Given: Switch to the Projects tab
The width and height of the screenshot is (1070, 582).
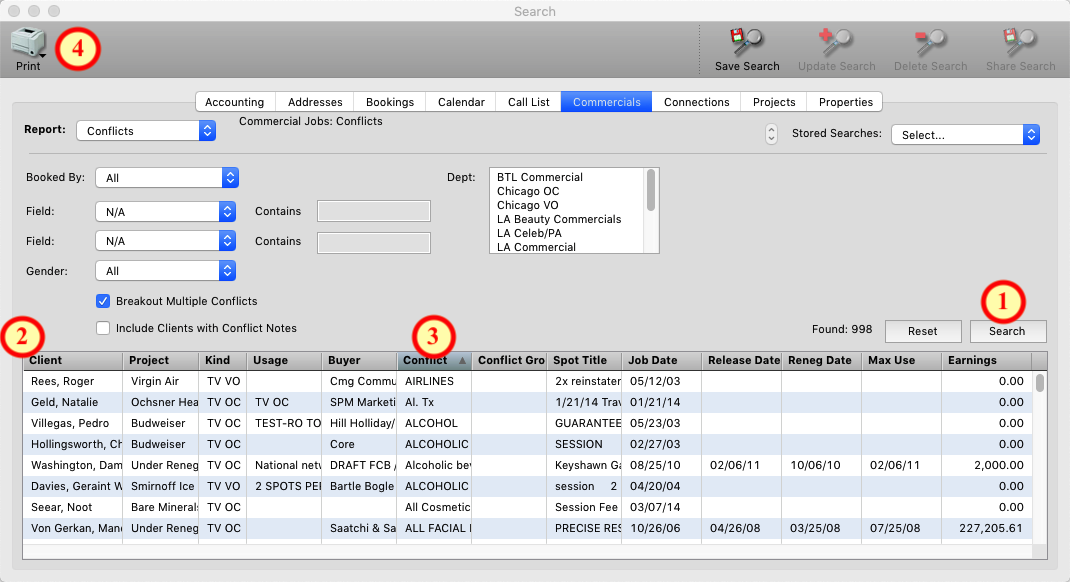Looking at the screenshot, I should (x=774, y=102).
